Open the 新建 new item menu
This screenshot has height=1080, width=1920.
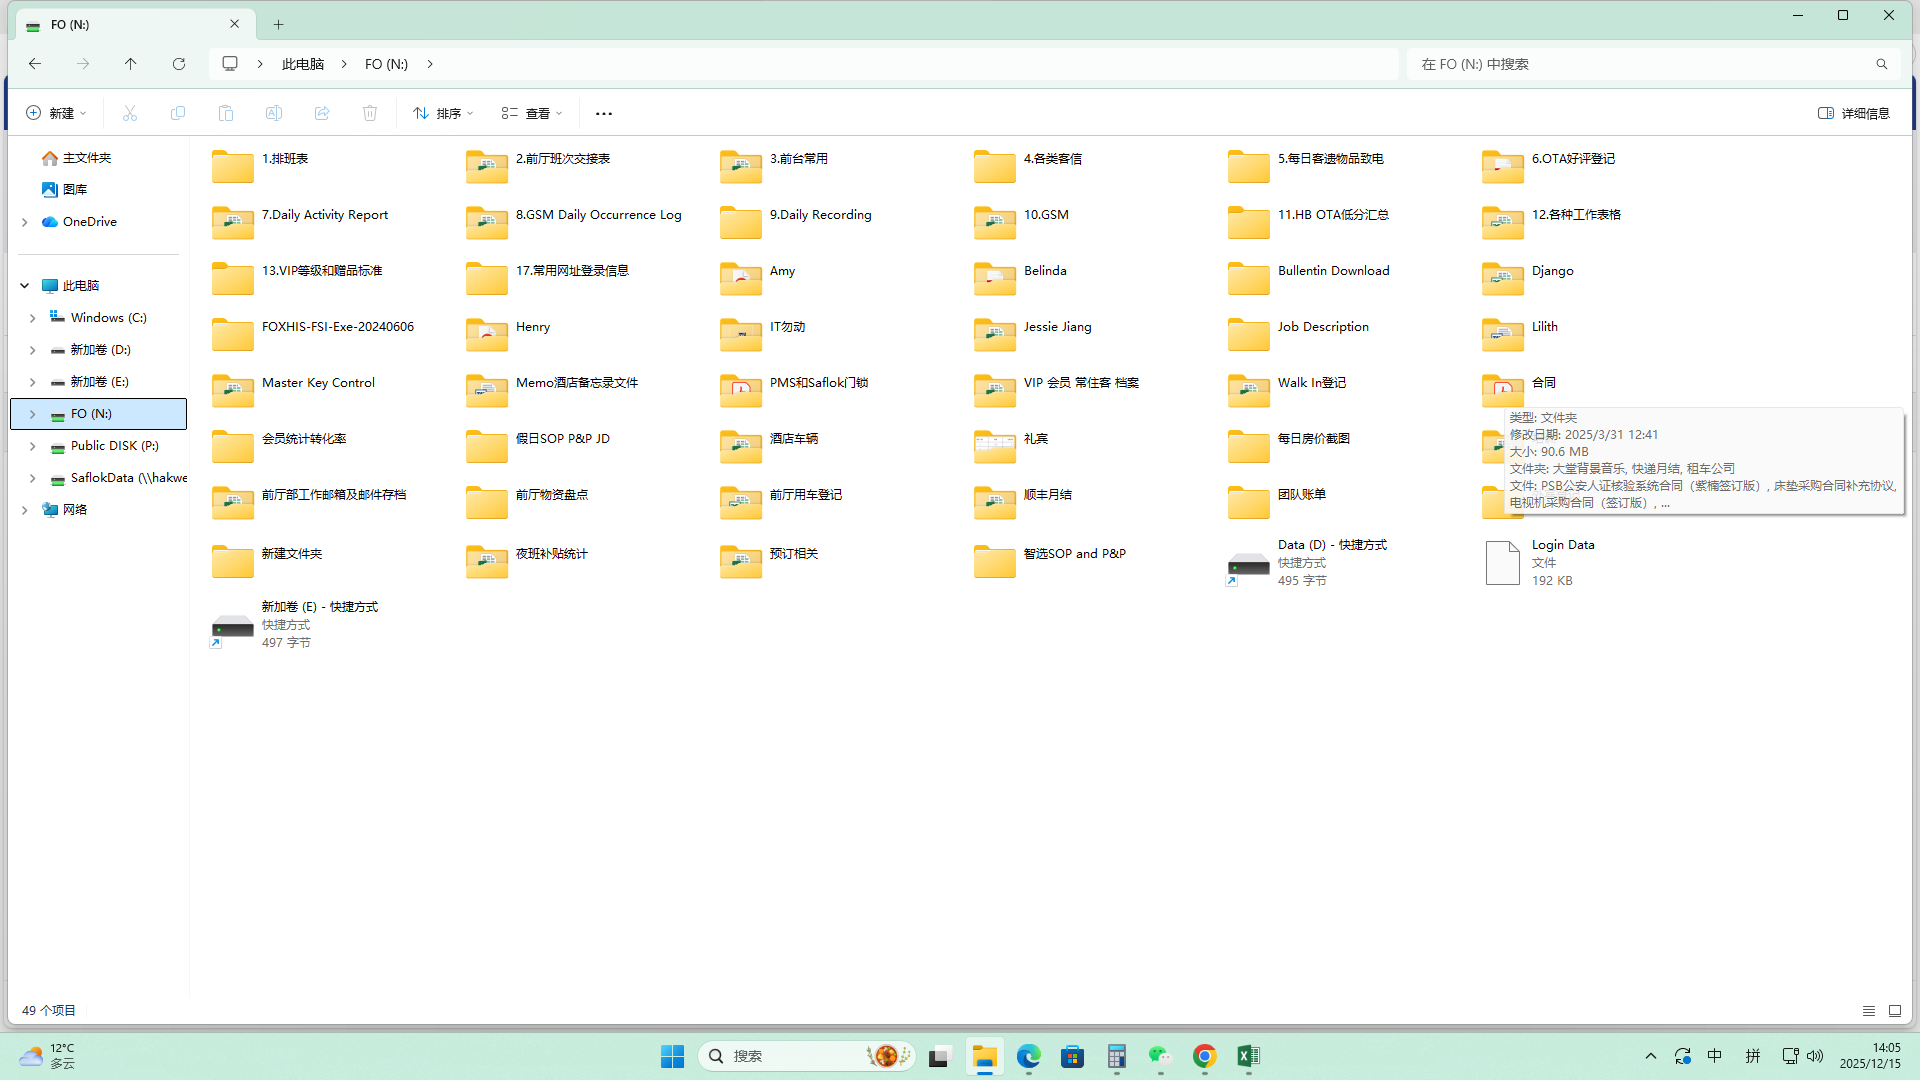(x=56, y=113)
